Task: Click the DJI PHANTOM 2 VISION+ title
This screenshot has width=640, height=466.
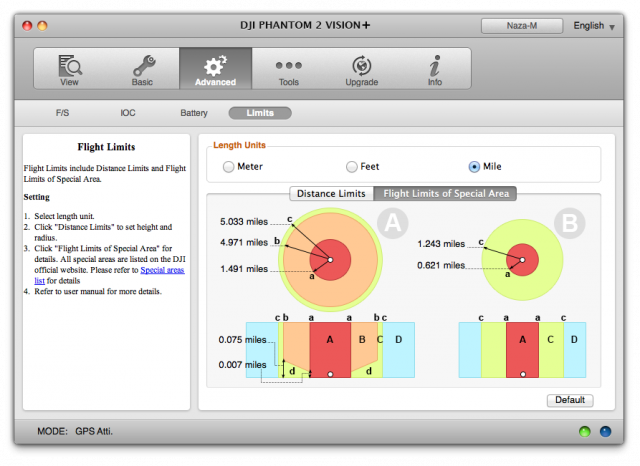Action: coord(305,25)
